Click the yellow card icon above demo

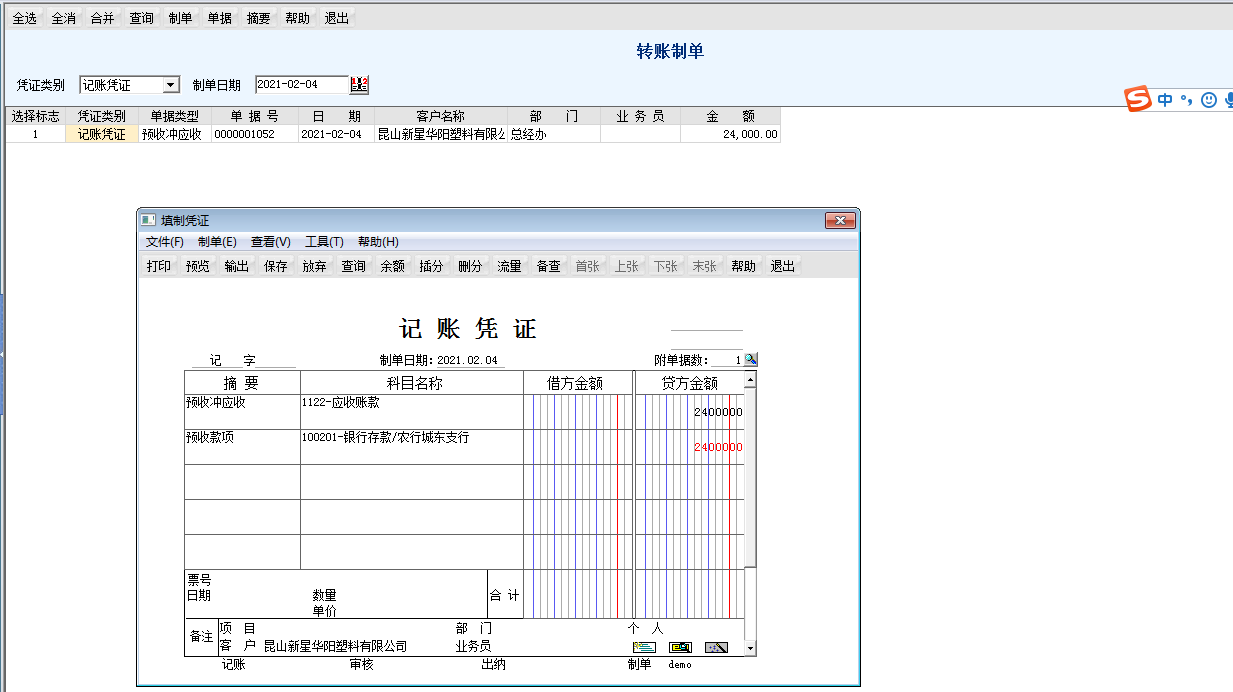tap(680, 647)
